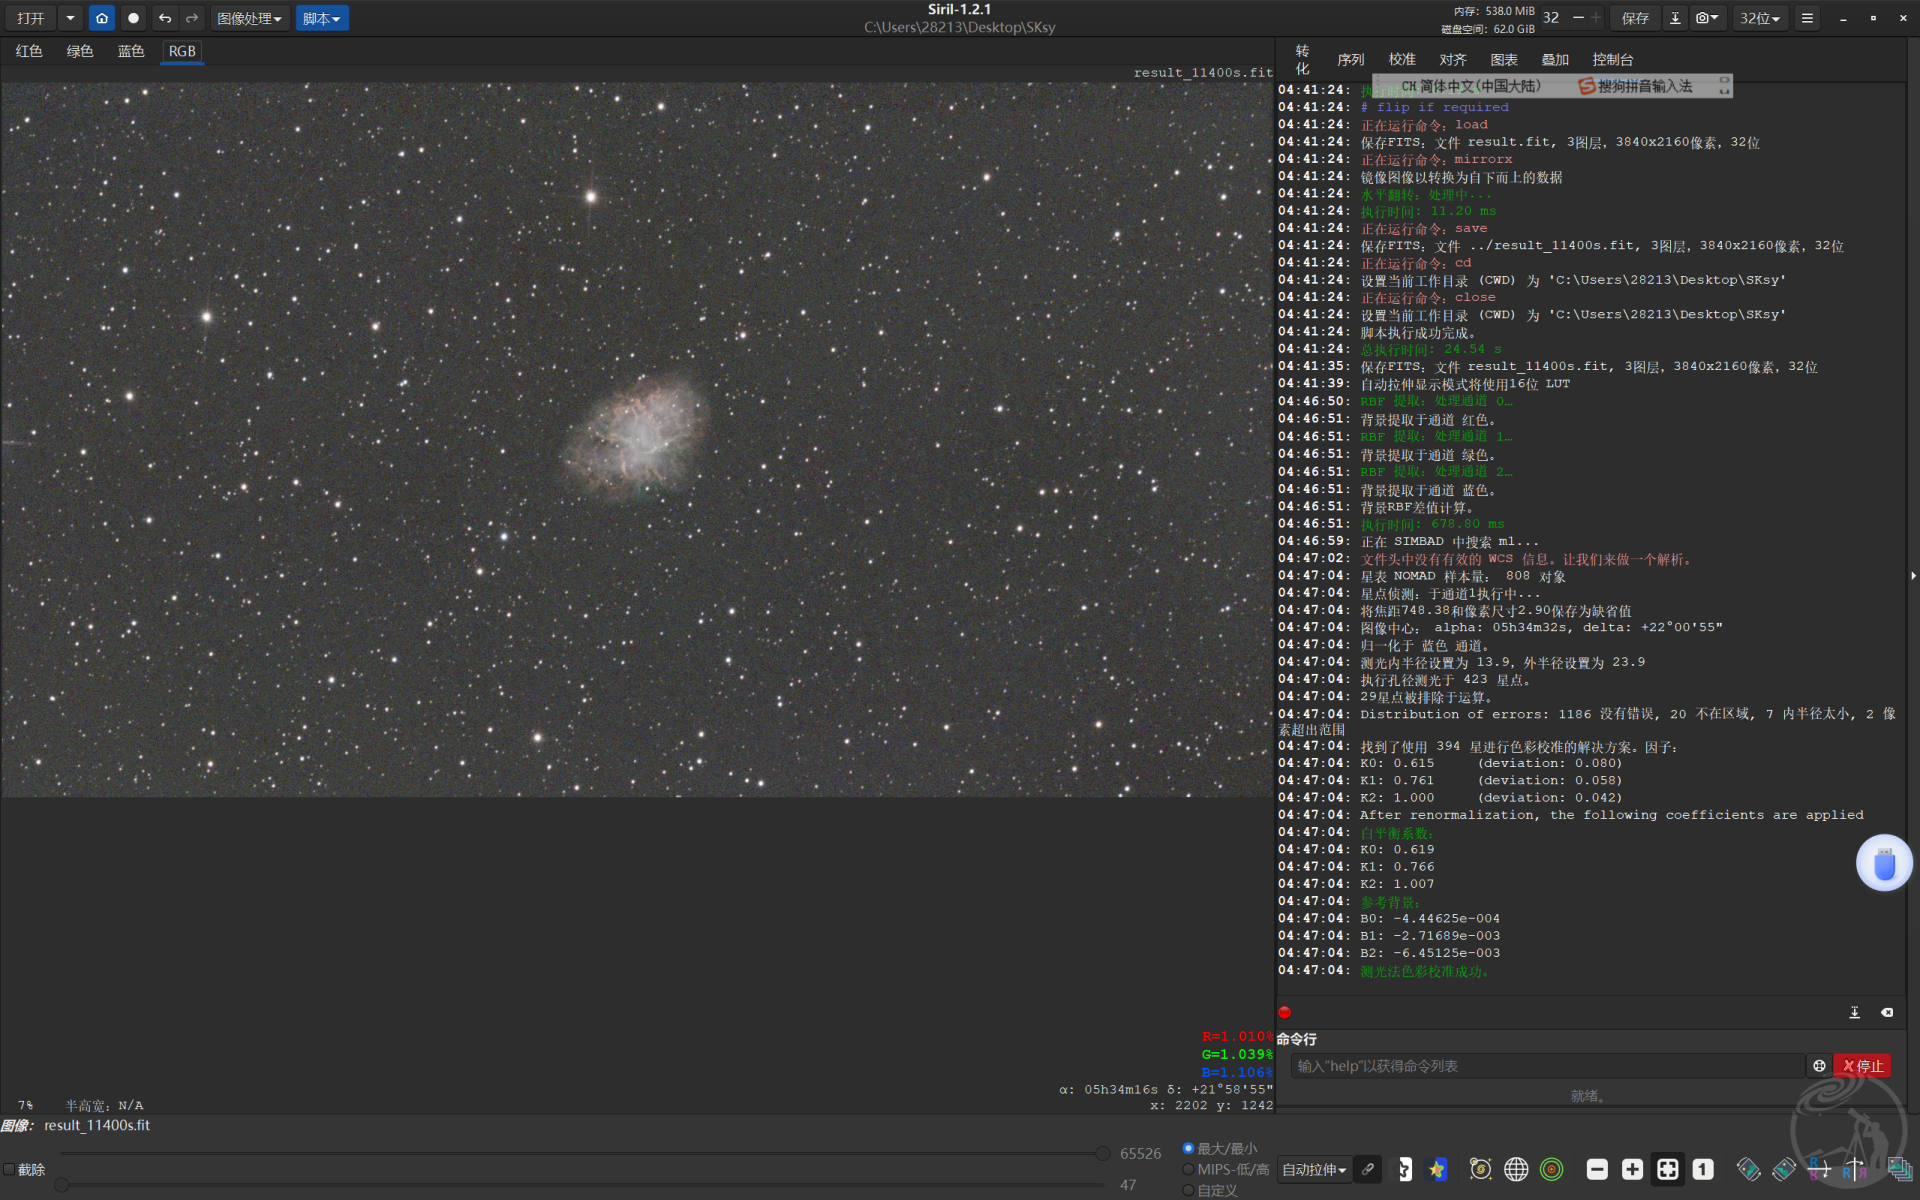Screen dimensions: 1920x1200
Task: Click the green target photometry icon
Action: (x=1551, y=1169)
